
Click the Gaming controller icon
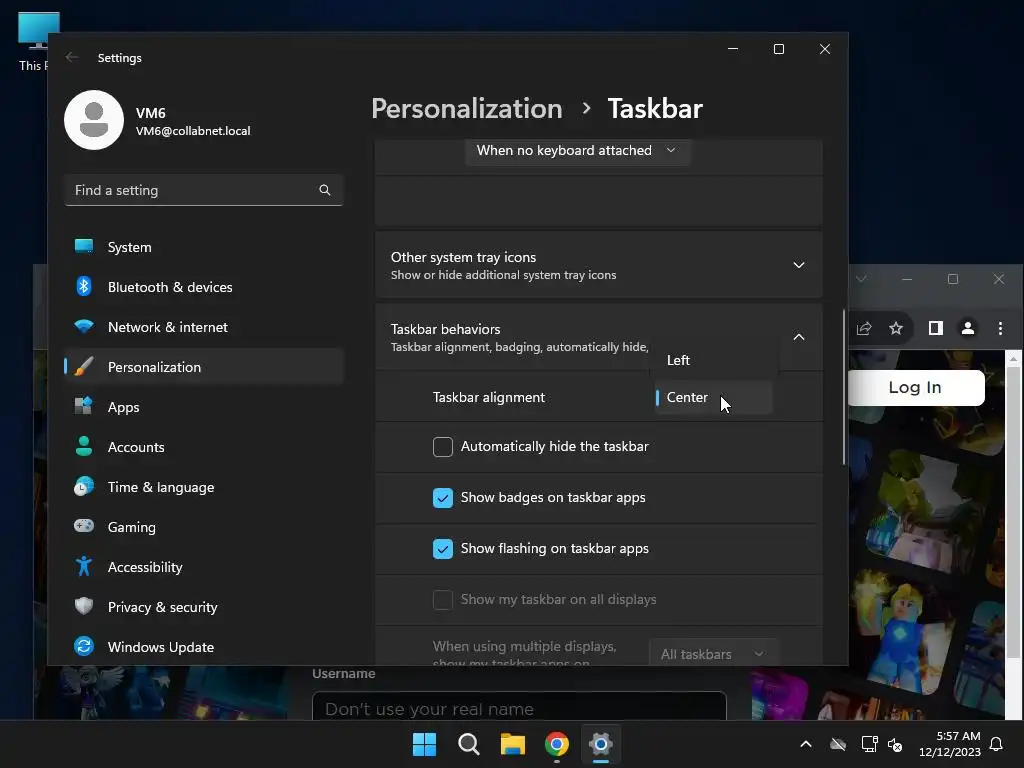point(84,526)
